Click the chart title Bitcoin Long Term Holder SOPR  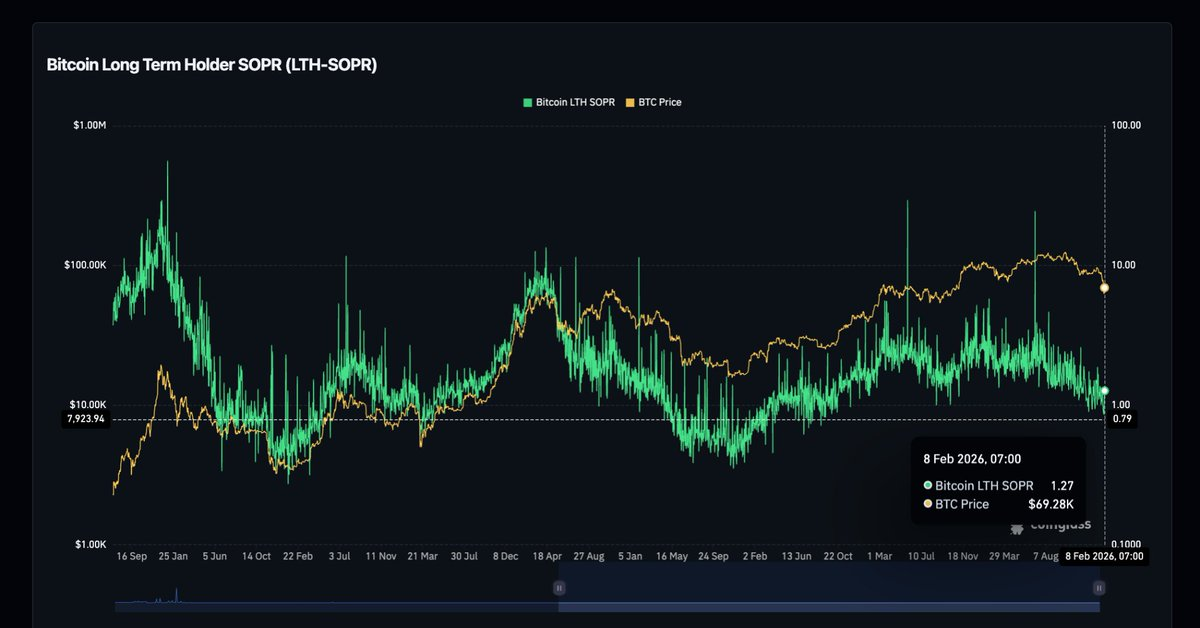point(211,65)
